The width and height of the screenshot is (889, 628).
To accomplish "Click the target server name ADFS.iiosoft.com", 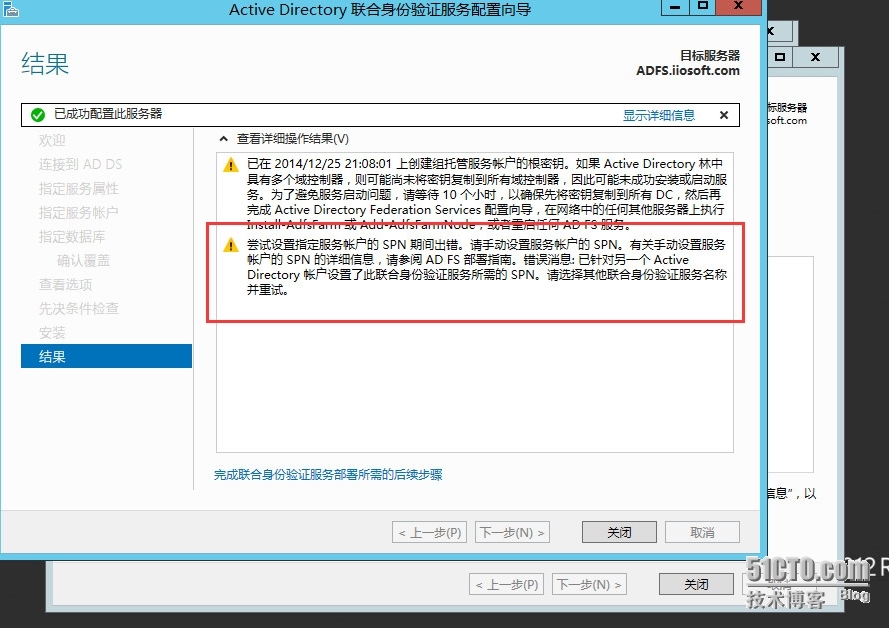I will tap(688, 71).
